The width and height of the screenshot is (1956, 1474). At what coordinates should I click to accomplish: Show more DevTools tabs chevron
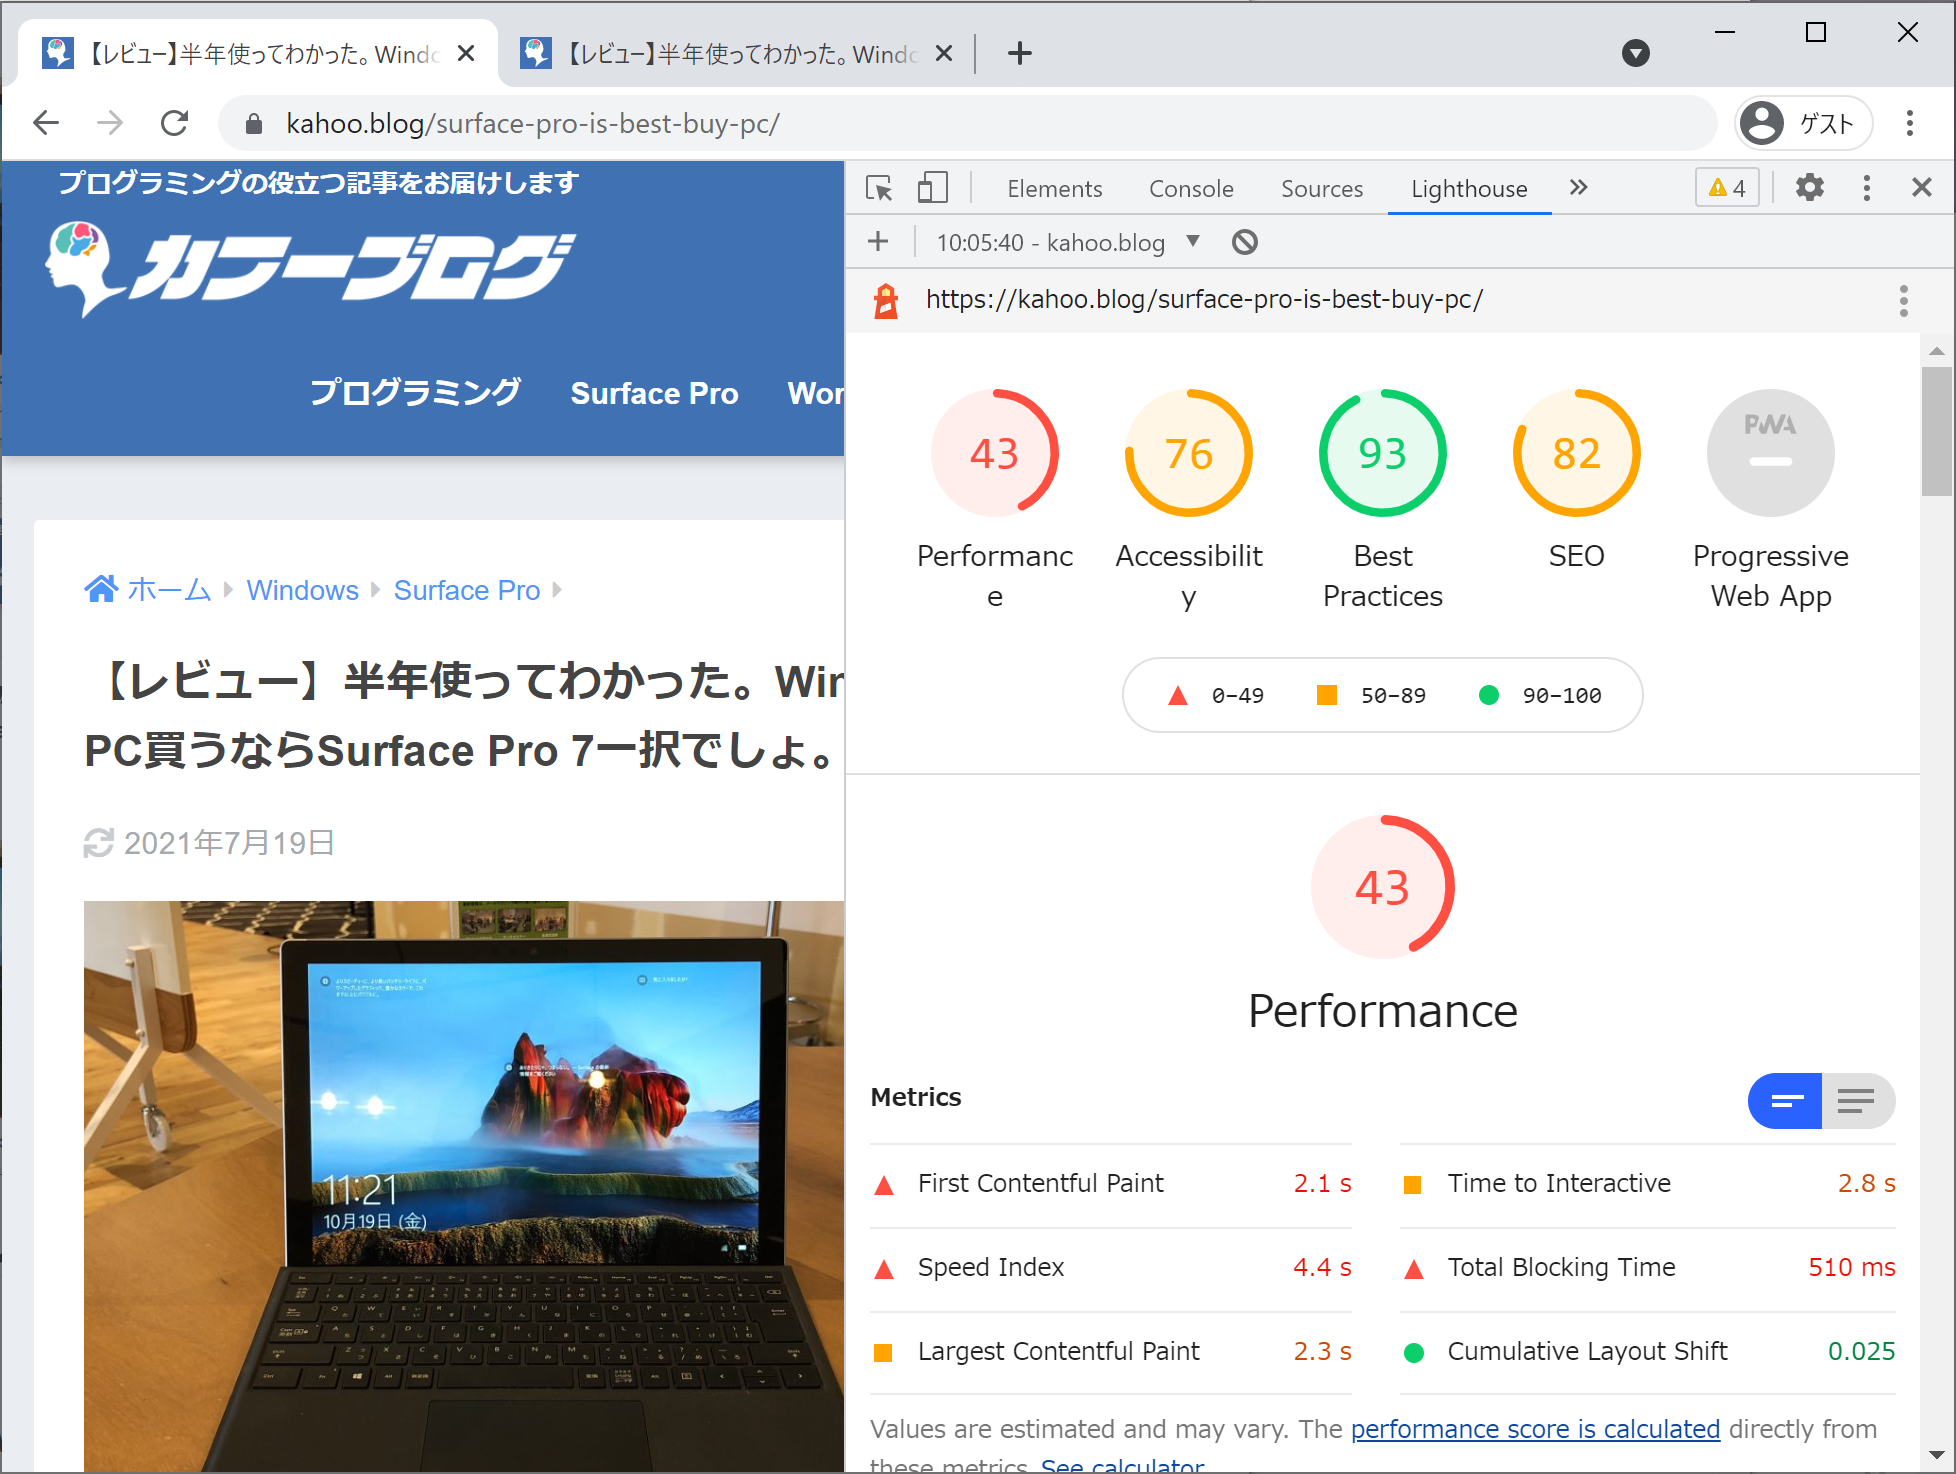point(1578,188)
